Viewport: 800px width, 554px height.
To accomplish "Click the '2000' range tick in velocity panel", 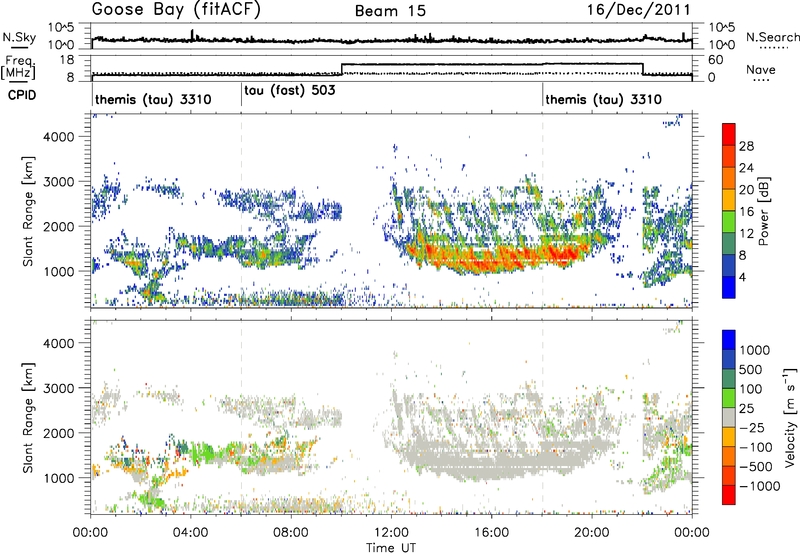I will [x=59, y=433].
